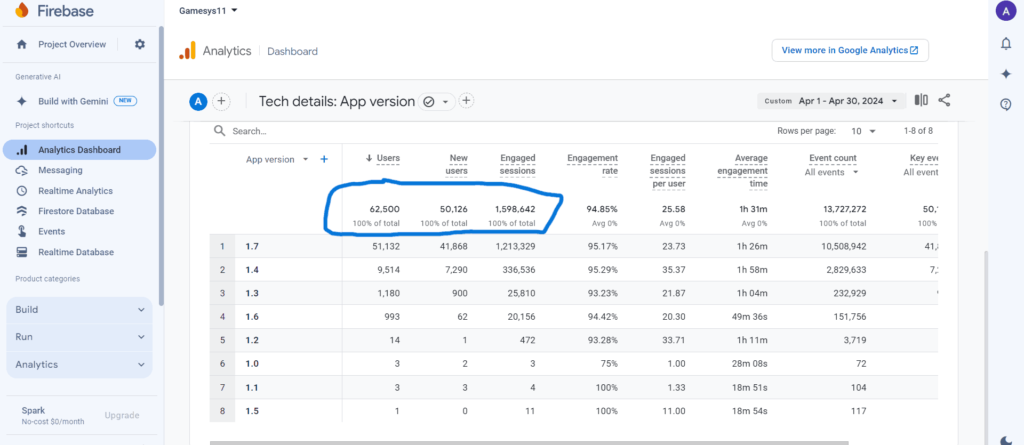Select Firestore Database from sidebar
This screenshot has height=445, width=1024.
[76, 211]
